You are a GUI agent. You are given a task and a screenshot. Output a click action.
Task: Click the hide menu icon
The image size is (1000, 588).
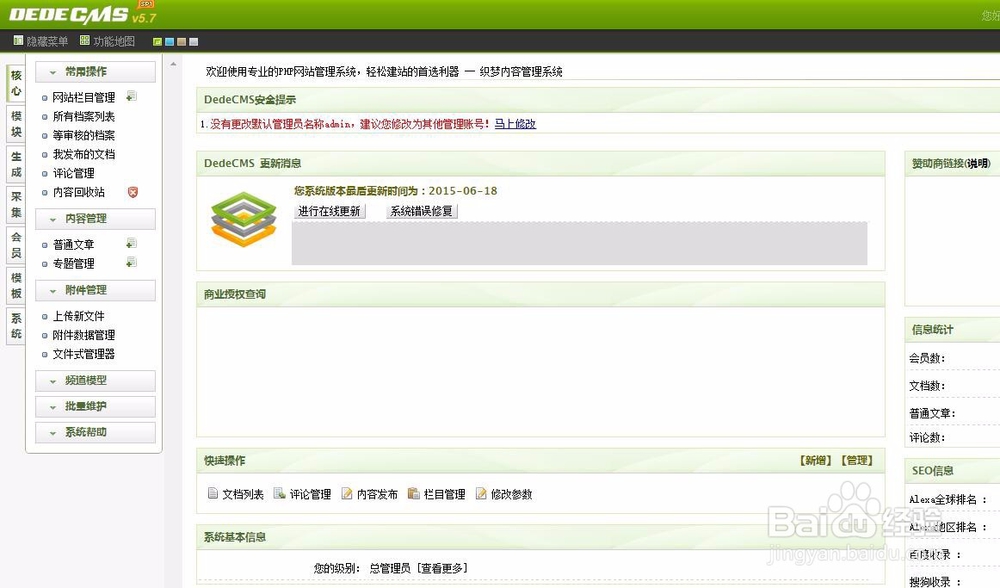18,41
